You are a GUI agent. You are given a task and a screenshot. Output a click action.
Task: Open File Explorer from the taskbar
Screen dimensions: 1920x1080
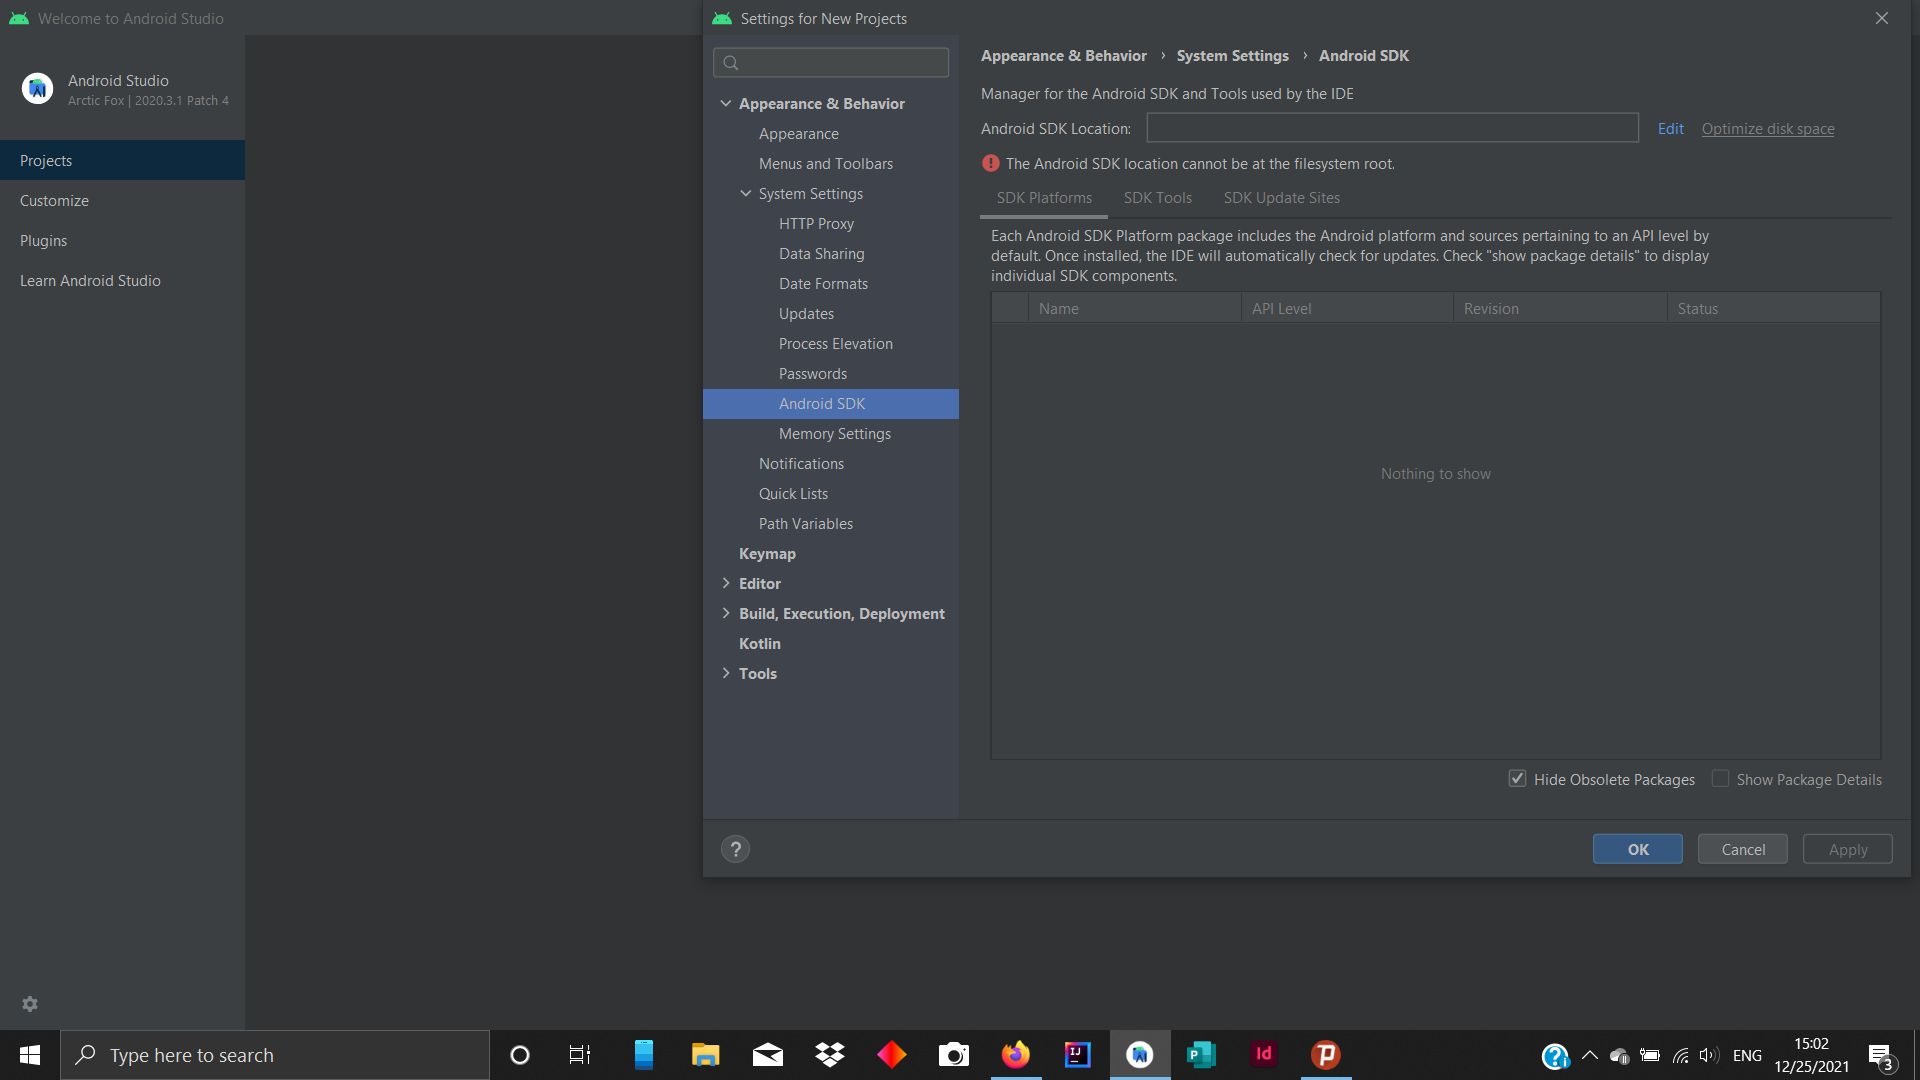(x=706, y=1055)
